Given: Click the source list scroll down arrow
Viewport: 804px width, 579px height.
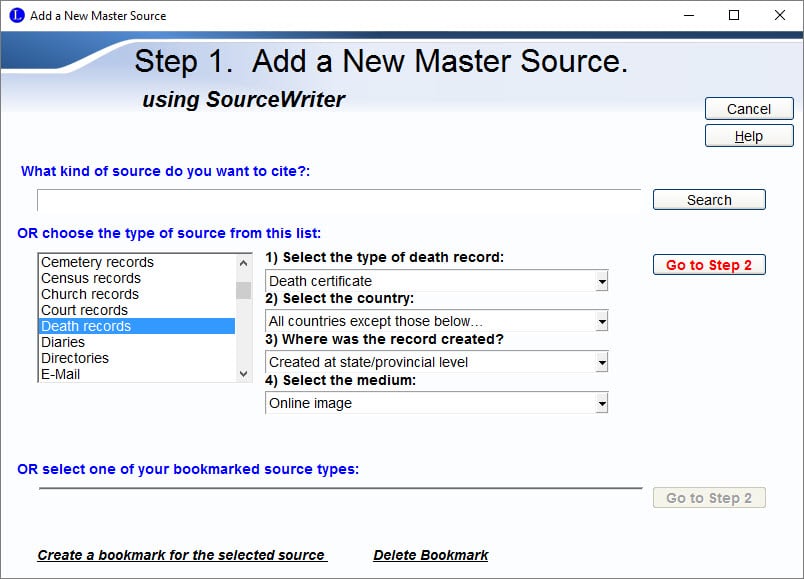Looking at the screenshot, I should 244,374.
